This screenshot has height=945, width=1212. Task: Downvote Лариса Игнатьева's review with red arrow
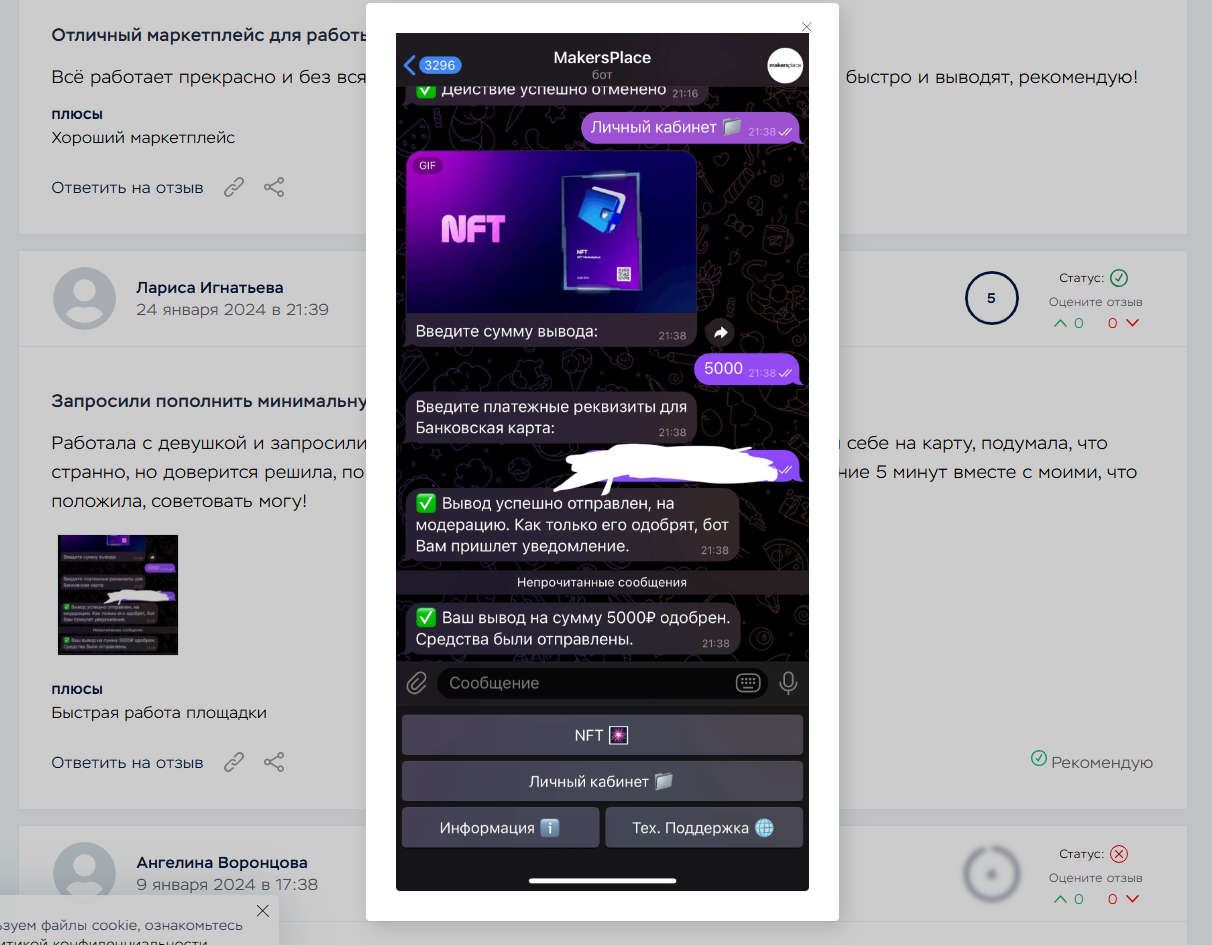click(1133, 323)
